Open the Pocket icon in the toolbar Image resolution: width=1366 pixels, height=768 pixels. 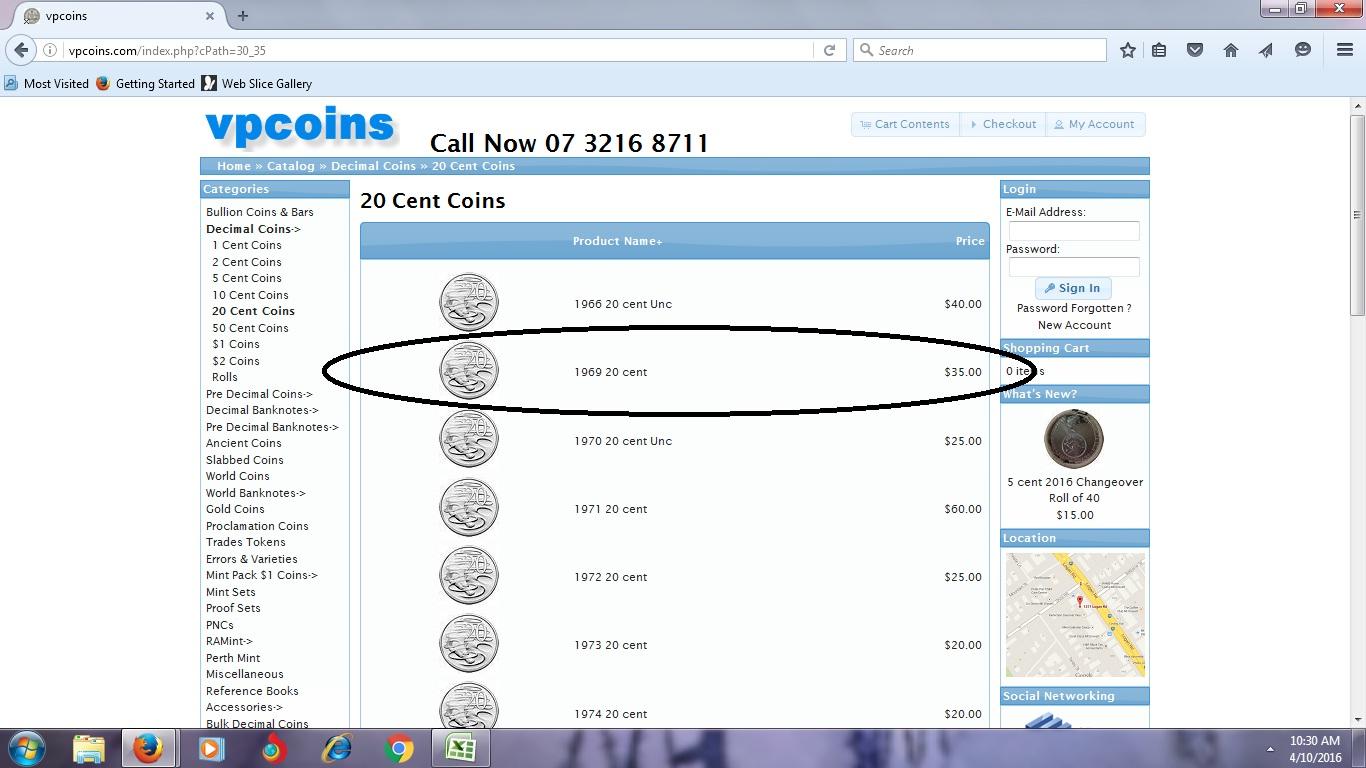1195,50
